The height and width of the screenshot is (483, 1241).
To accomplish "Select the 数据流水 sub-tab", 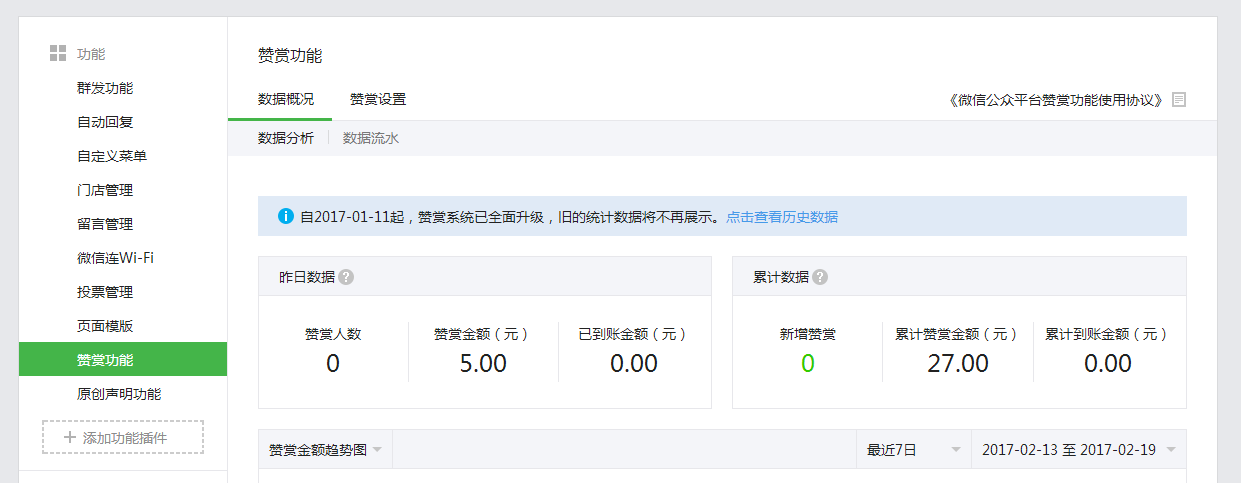I will pos(371,138).
